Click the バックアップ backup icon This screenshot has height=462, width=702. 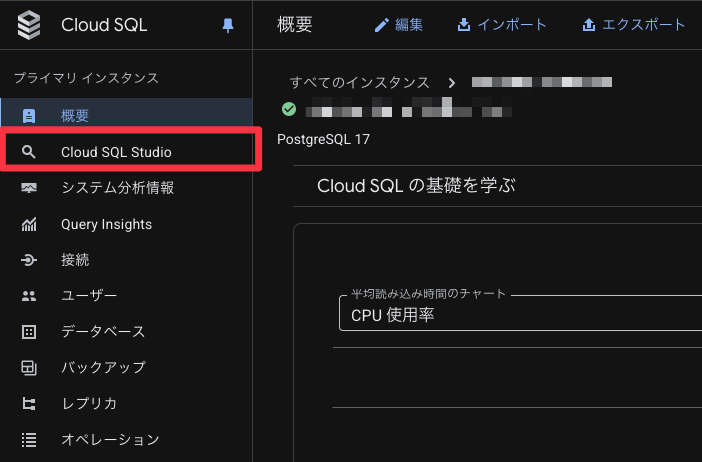(29, 367)
